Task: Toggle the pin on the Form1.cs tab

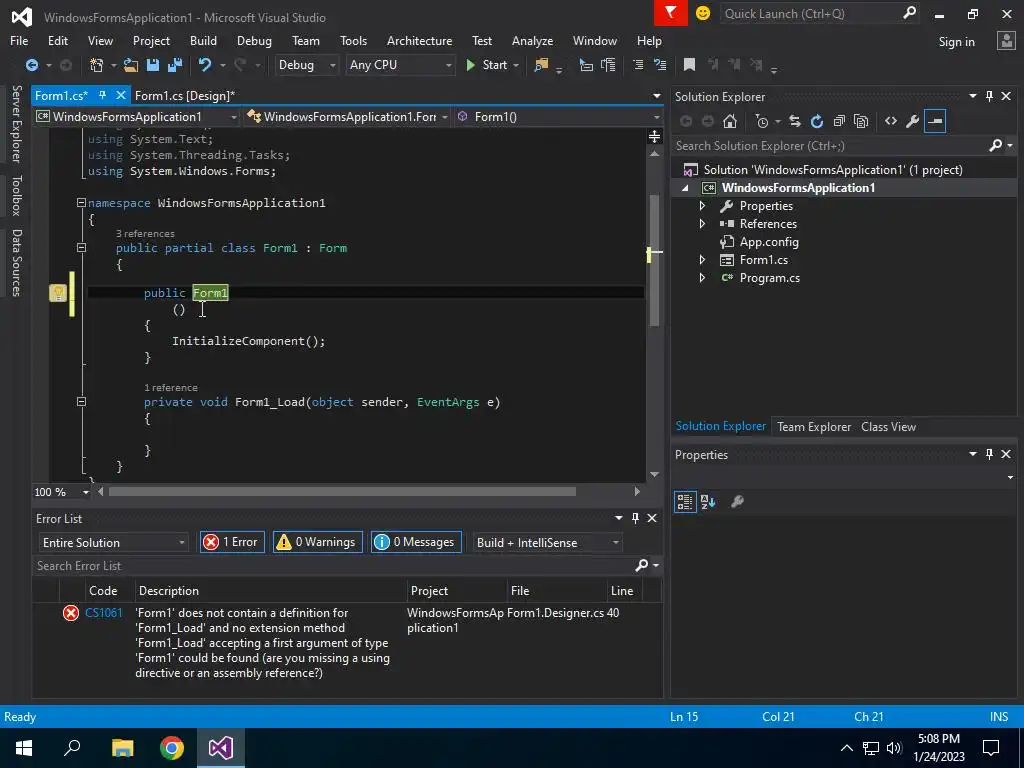Action: (x=103, y=95)
